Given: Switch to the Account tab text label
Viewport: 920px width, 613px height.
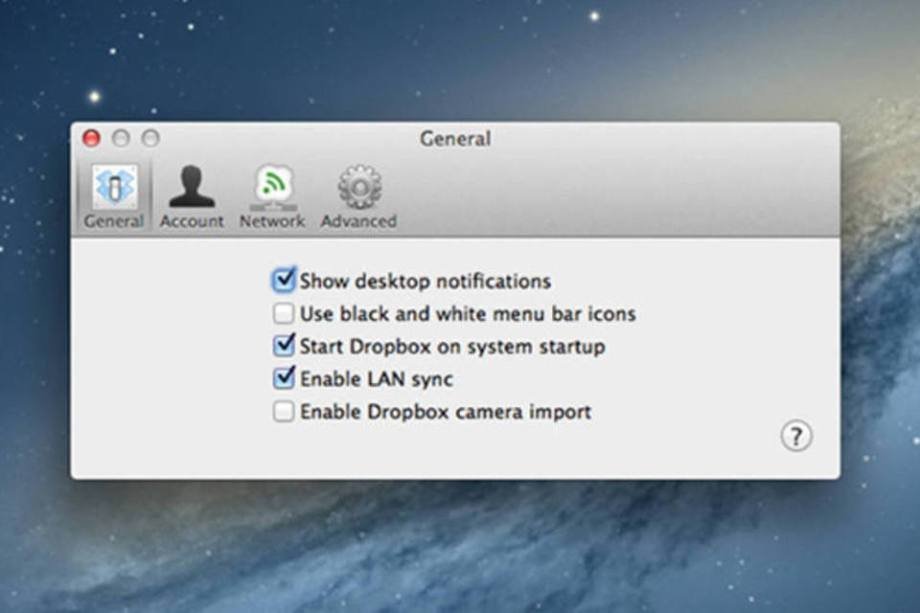Looking at the screenshot, I should [192, 221].
